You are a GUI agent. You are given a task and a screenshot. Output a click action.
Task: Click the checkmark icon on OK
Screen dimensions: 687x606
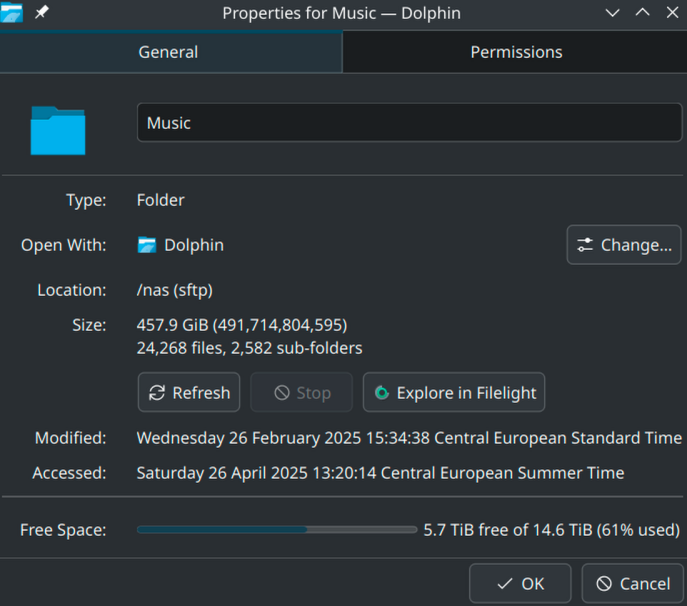(505, 584)
